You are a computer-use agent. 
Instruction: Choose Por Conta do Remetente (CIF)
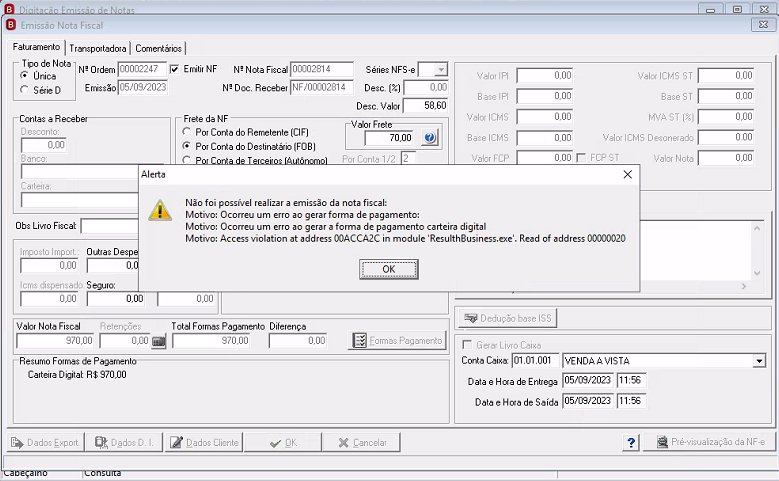click(x=187, y=132)
